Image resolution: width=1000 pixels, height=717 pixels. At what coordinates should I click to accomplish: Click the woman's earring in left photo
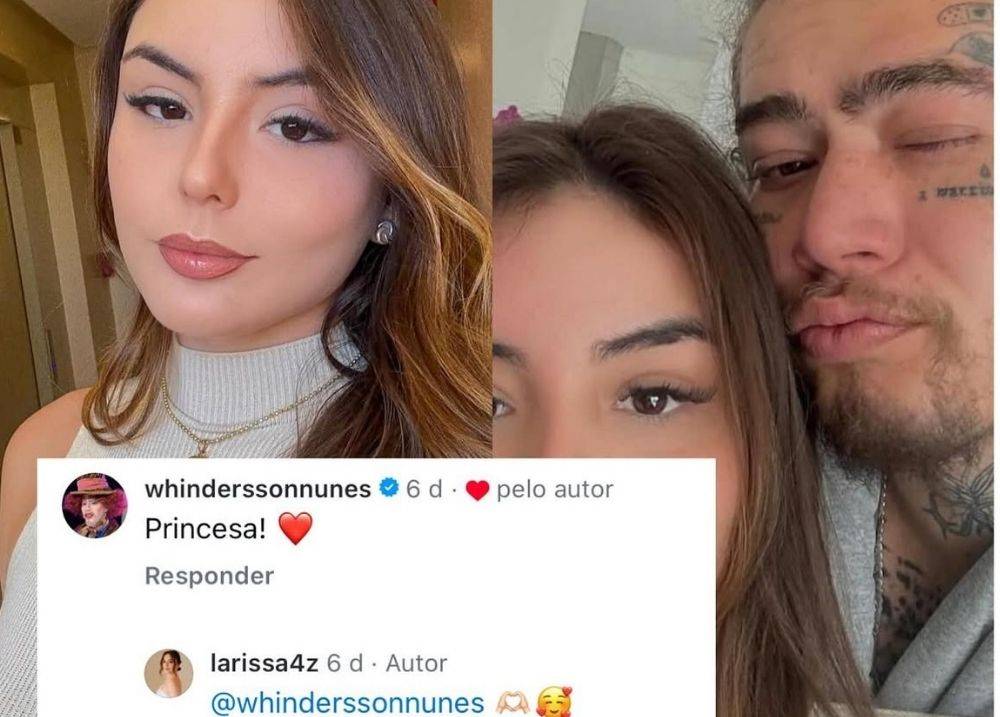385,231
